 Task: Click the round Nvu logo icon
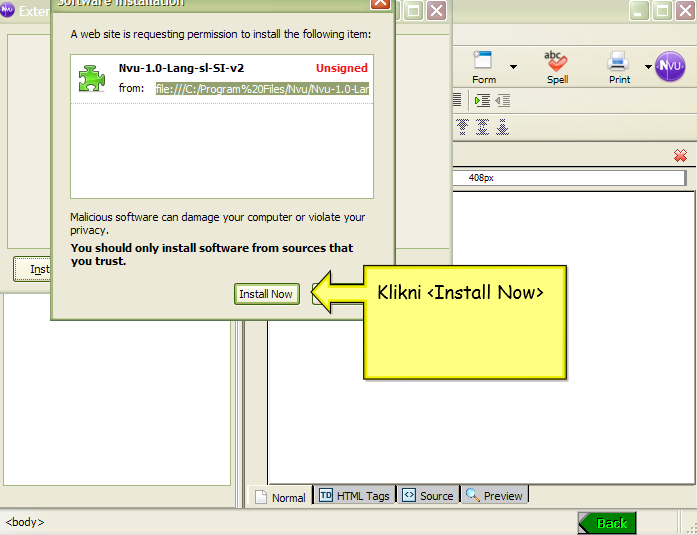[x=670, y=66]
